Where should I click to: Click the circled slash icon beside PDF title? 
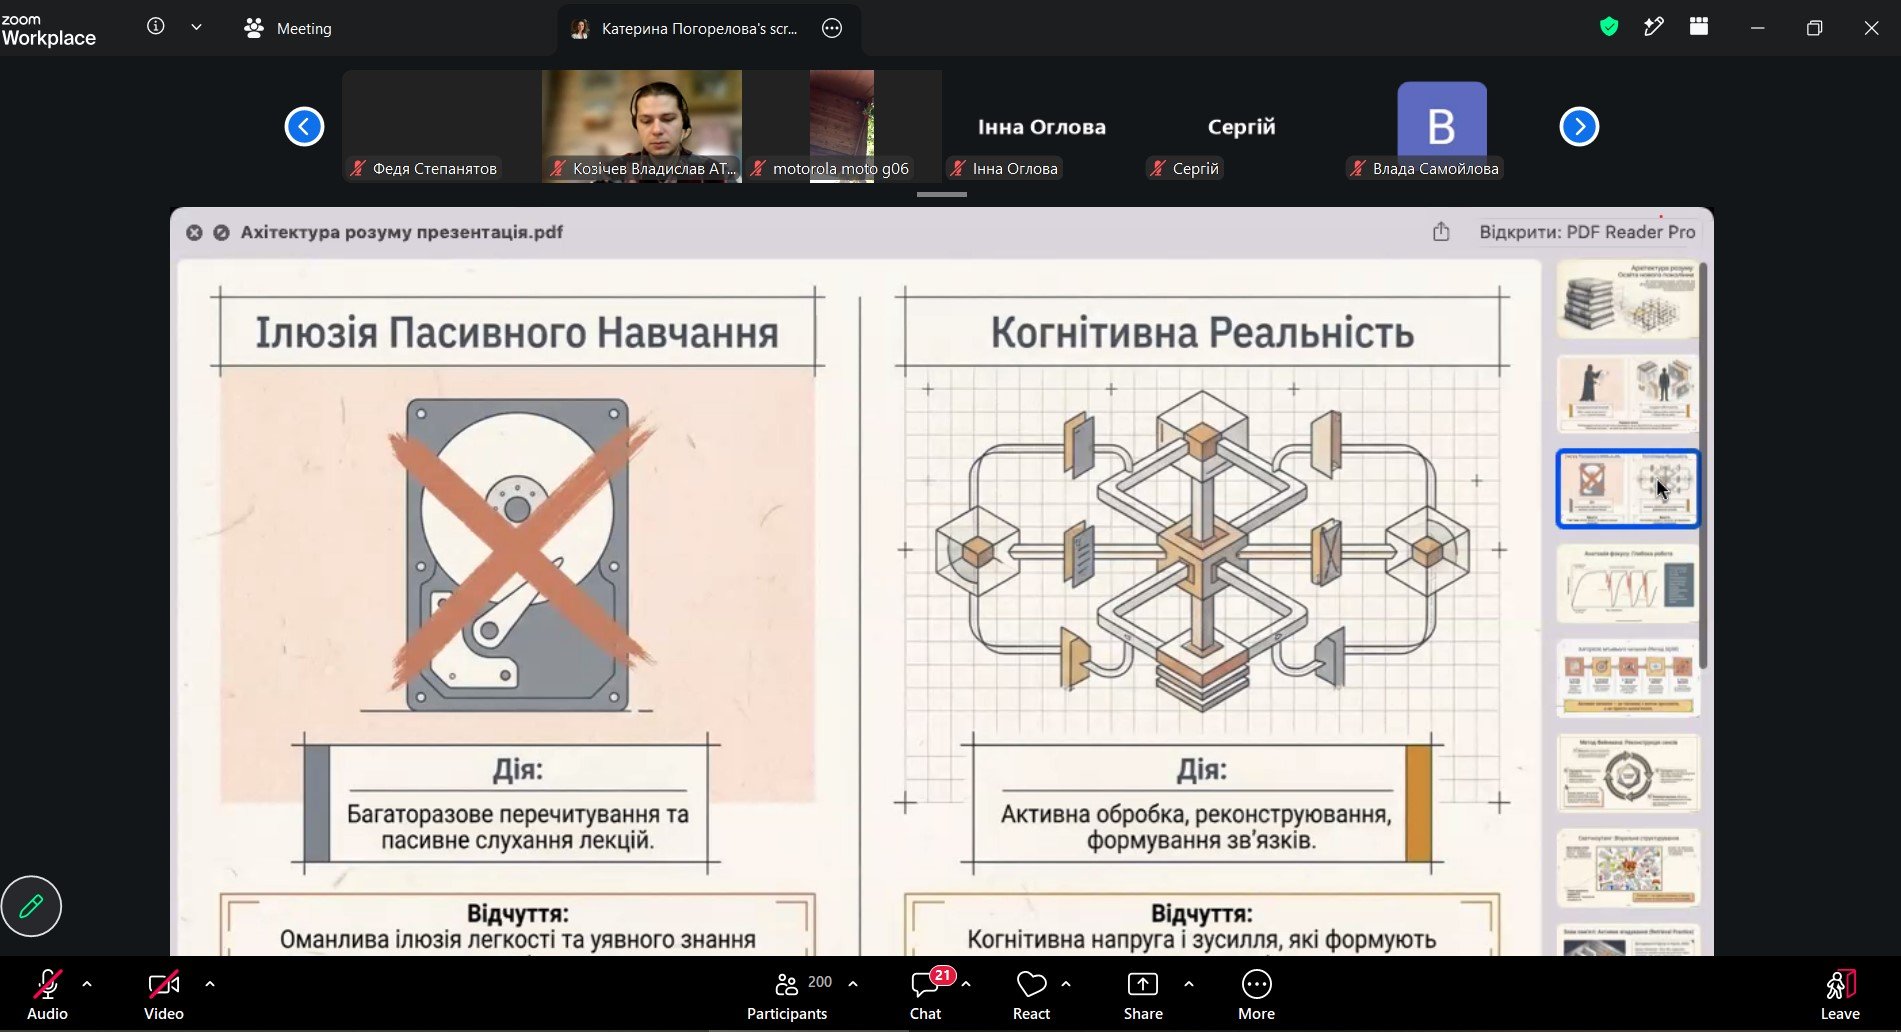[x=221, y=232]
